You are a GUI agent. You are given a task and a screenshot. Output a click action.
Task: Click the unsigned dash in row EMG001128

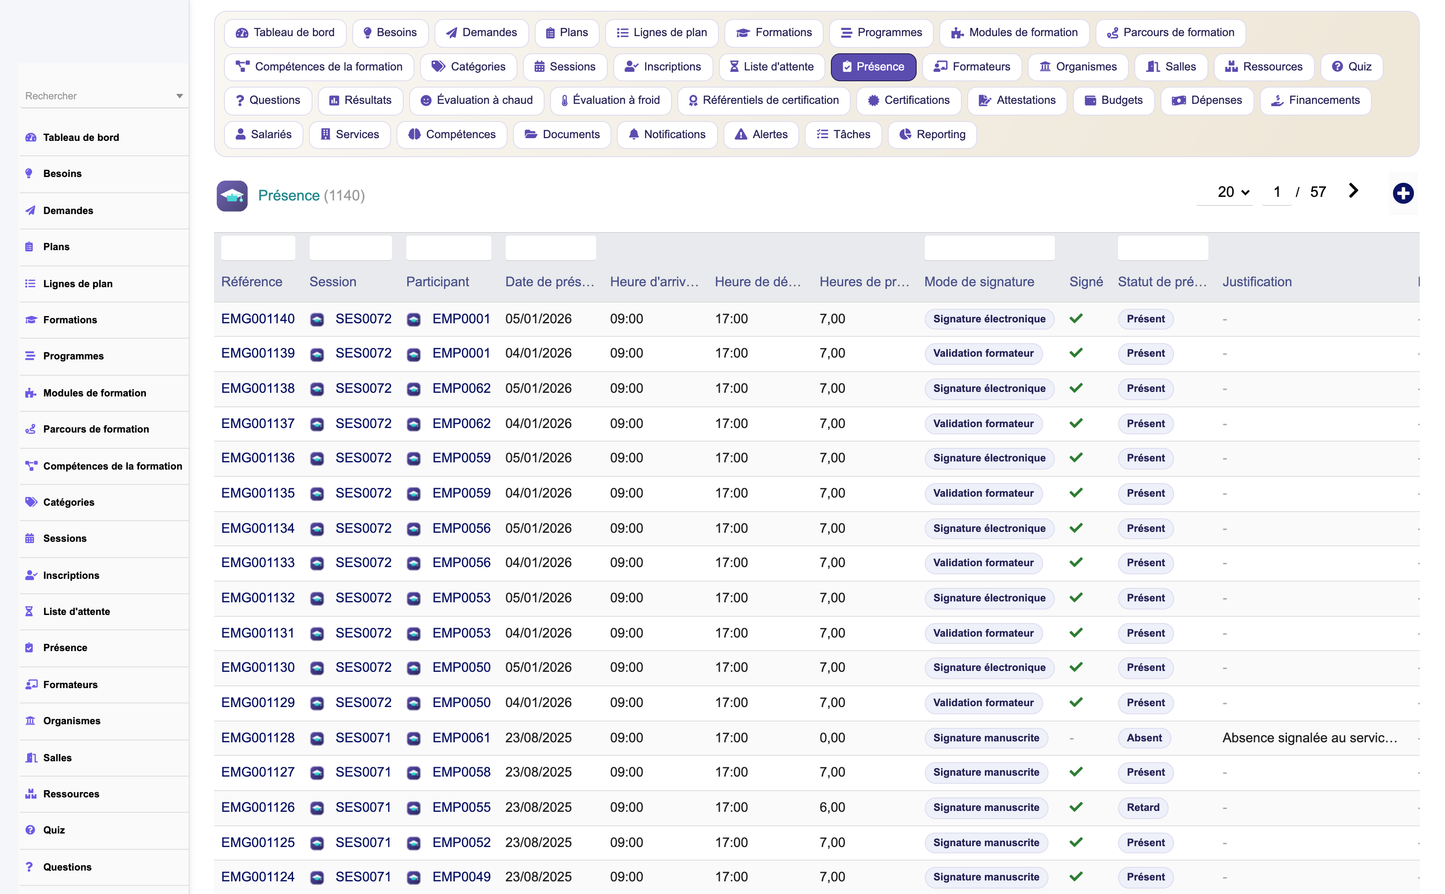pos(1072,738)
